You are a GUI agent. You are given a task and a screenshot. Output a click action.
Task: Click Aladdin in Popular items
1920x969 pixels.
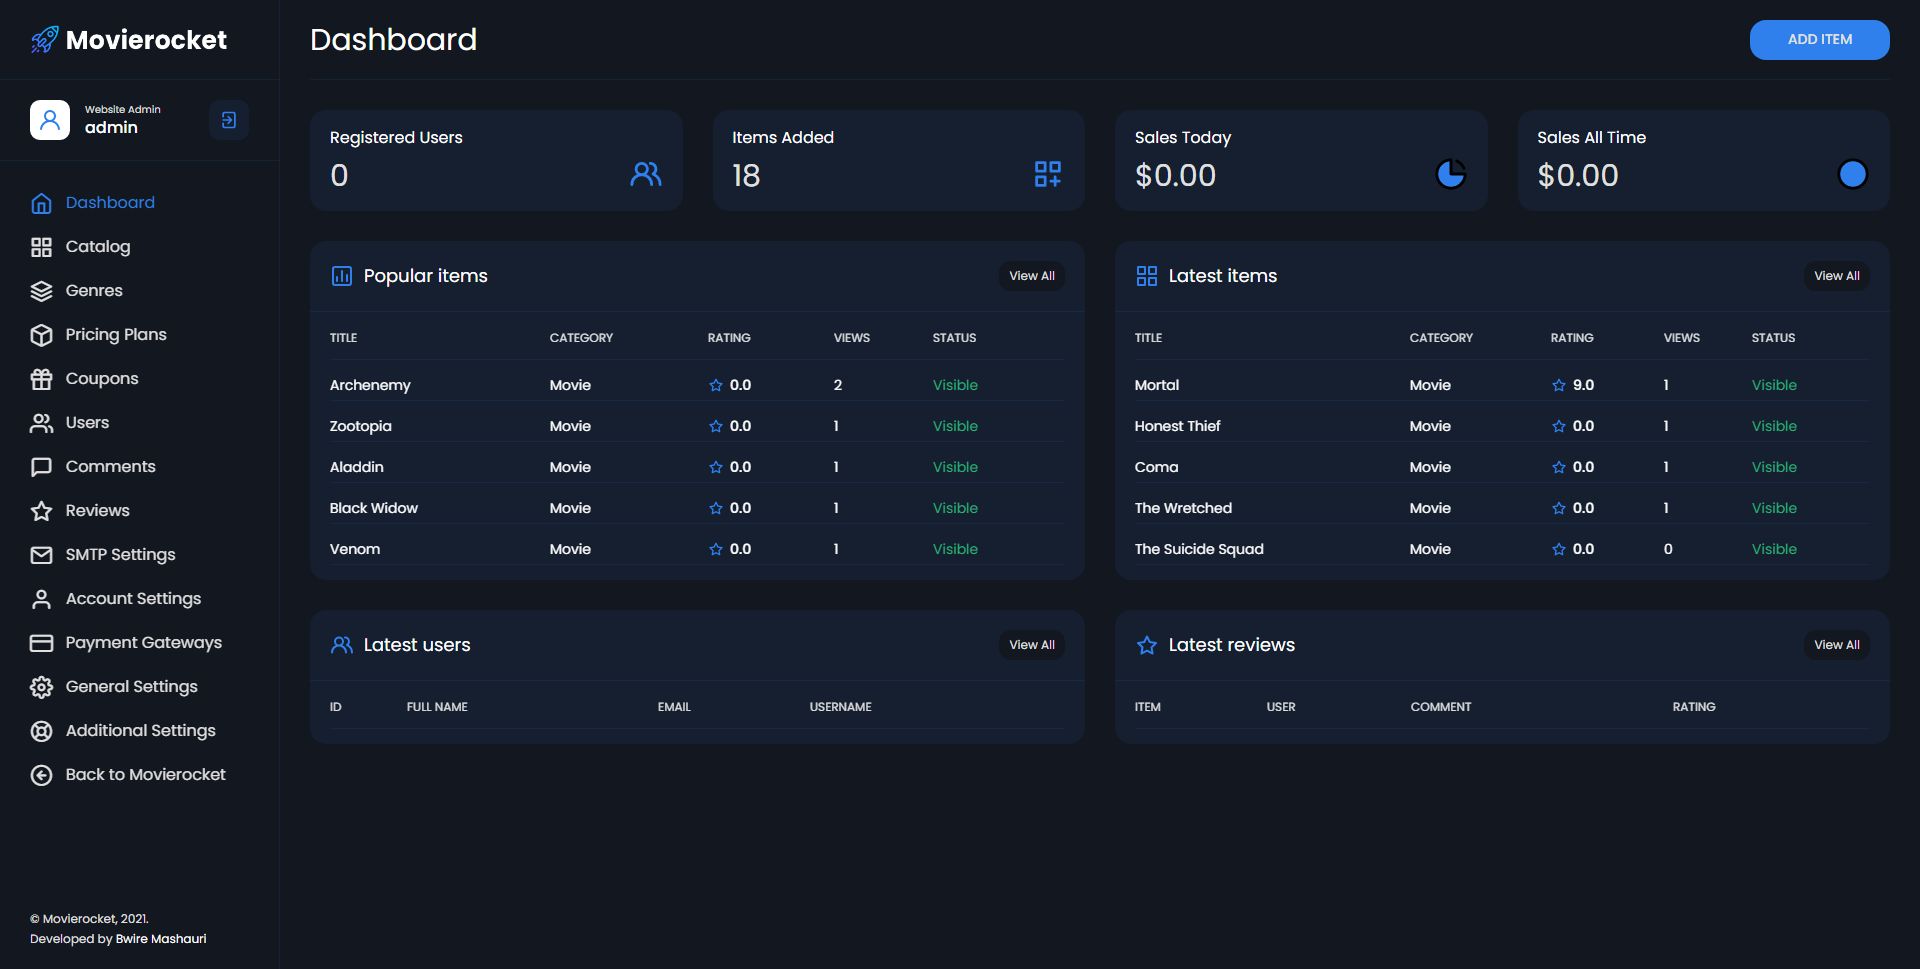pyautogui.click(x=357, y=467)
